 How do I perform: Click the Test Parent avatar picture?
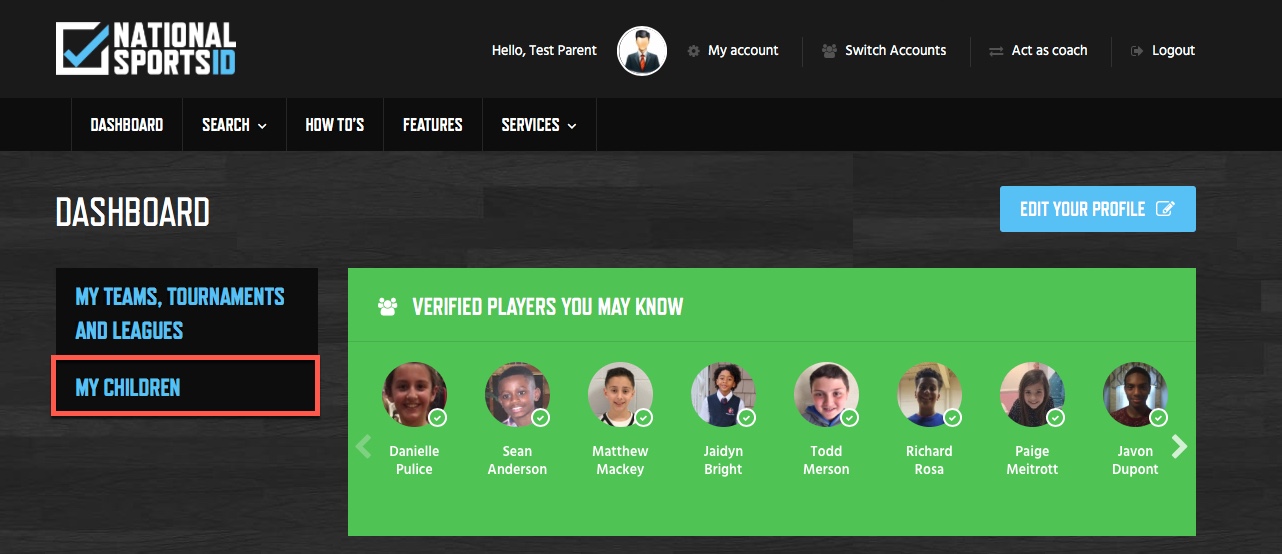(x=642, y=51)
